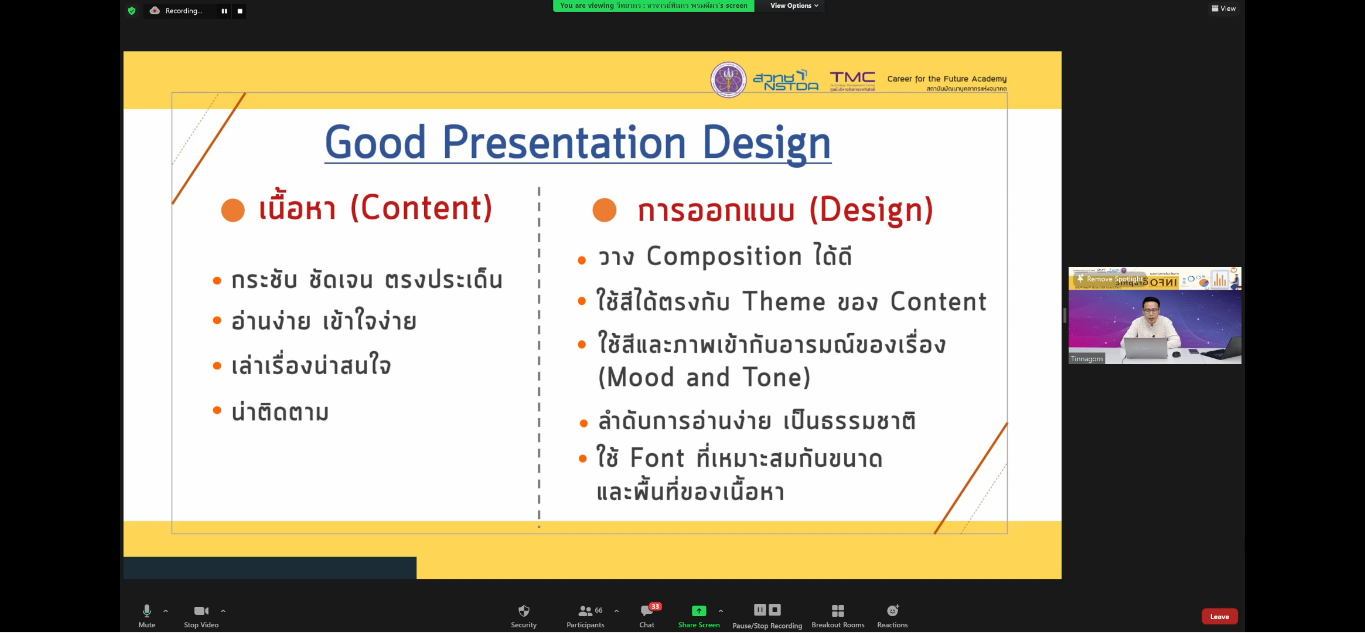Stop the recording in bottom toolbar

point(775,610)
